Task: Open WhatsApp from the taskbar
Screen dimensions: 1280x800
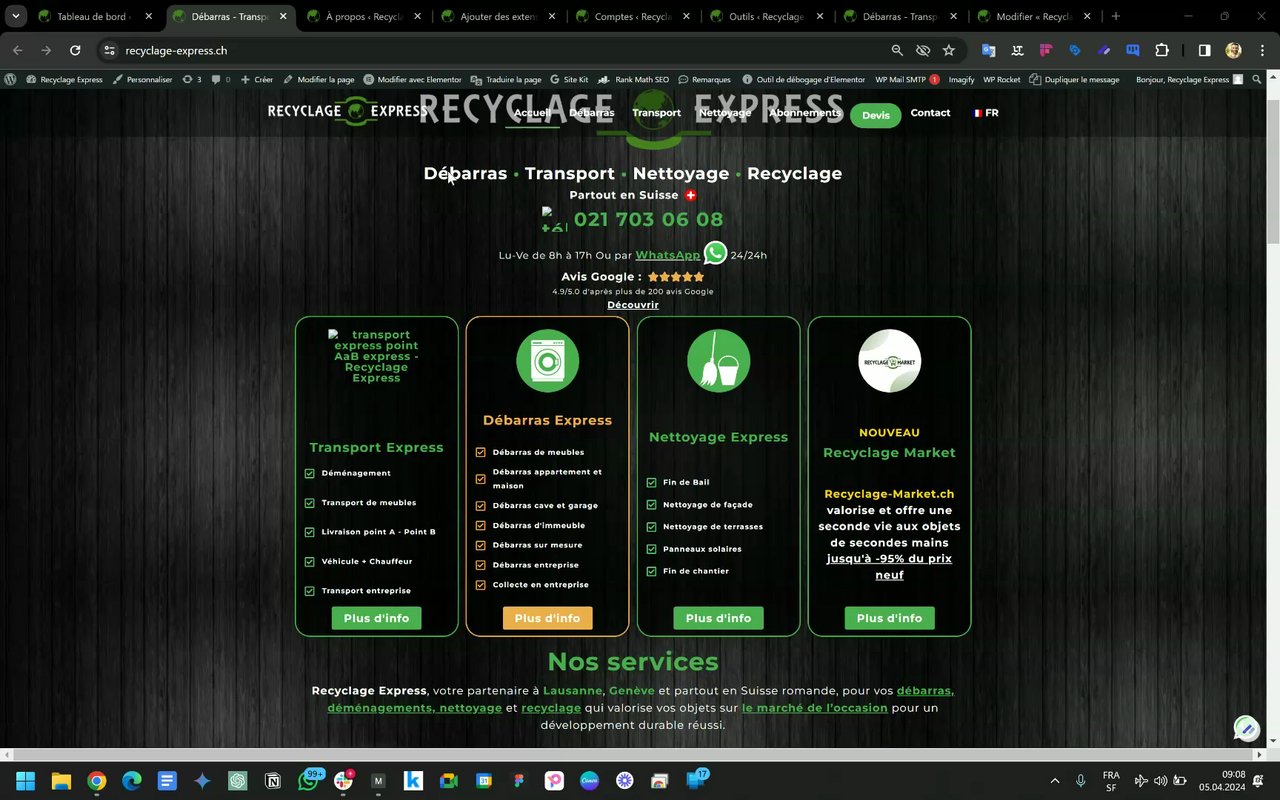Action: point(308,781)
